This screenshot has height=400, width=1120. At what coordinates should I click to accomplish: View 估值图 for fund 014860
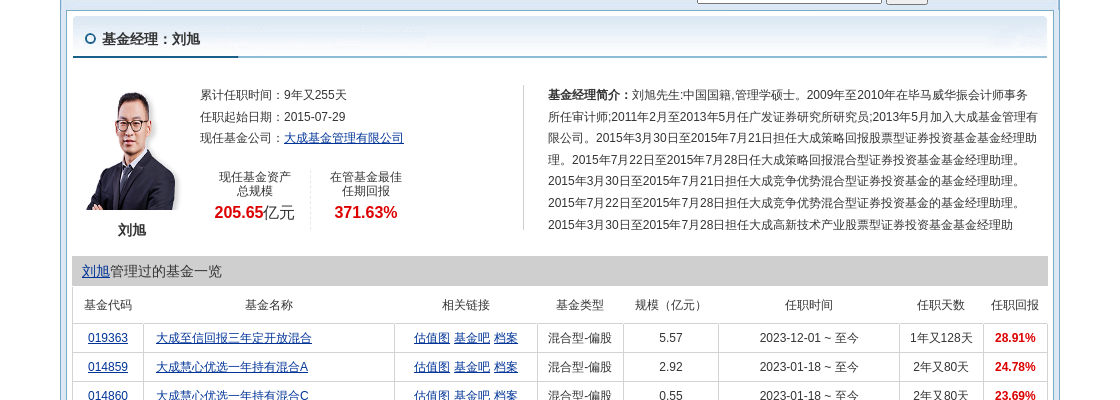point(431,395)
